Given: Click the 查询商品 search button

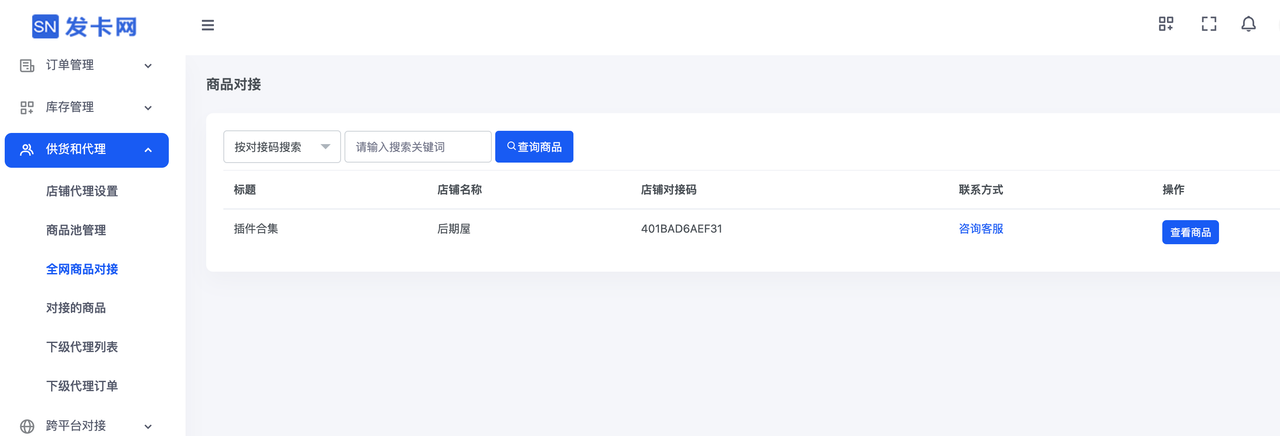Looking at the screenshot, I should click(x=534, y=147).
